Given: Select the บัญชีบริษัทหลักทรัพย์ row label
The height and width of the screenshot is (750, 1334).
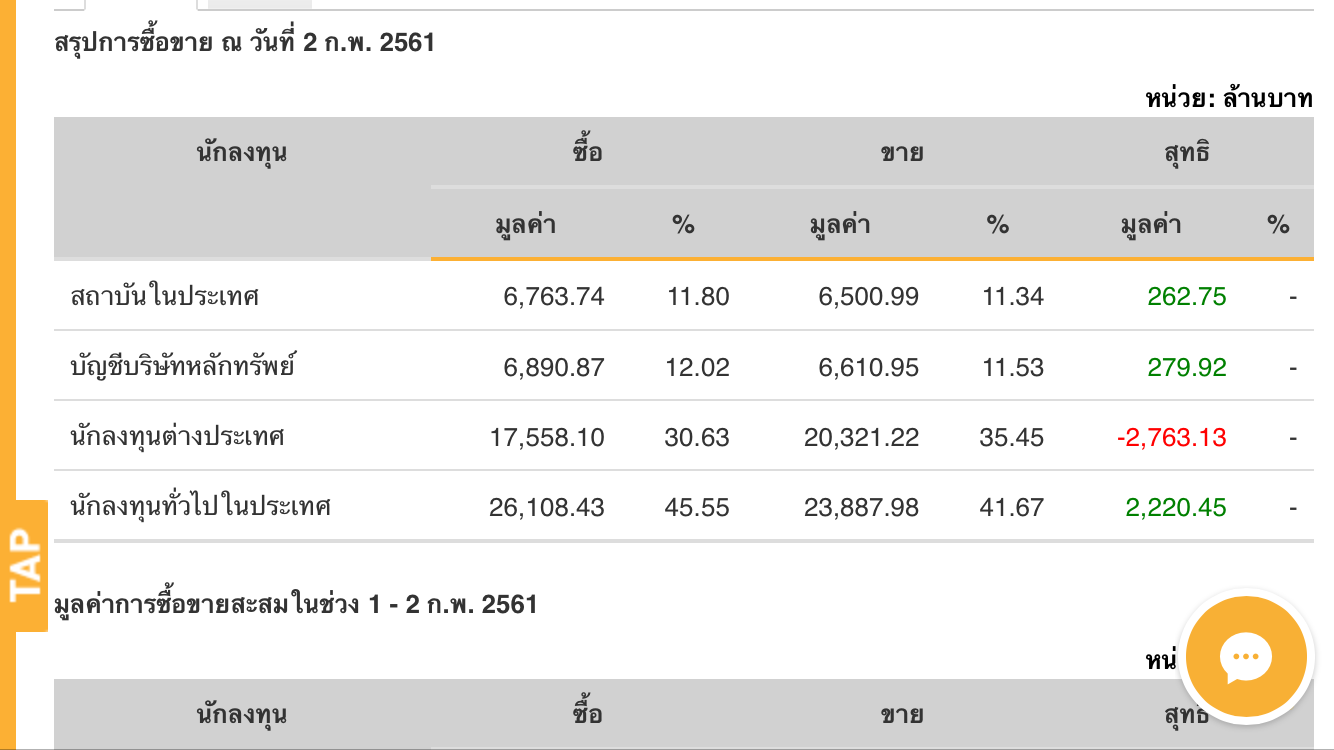Looking at the screenshot, I should click(183, 367).
